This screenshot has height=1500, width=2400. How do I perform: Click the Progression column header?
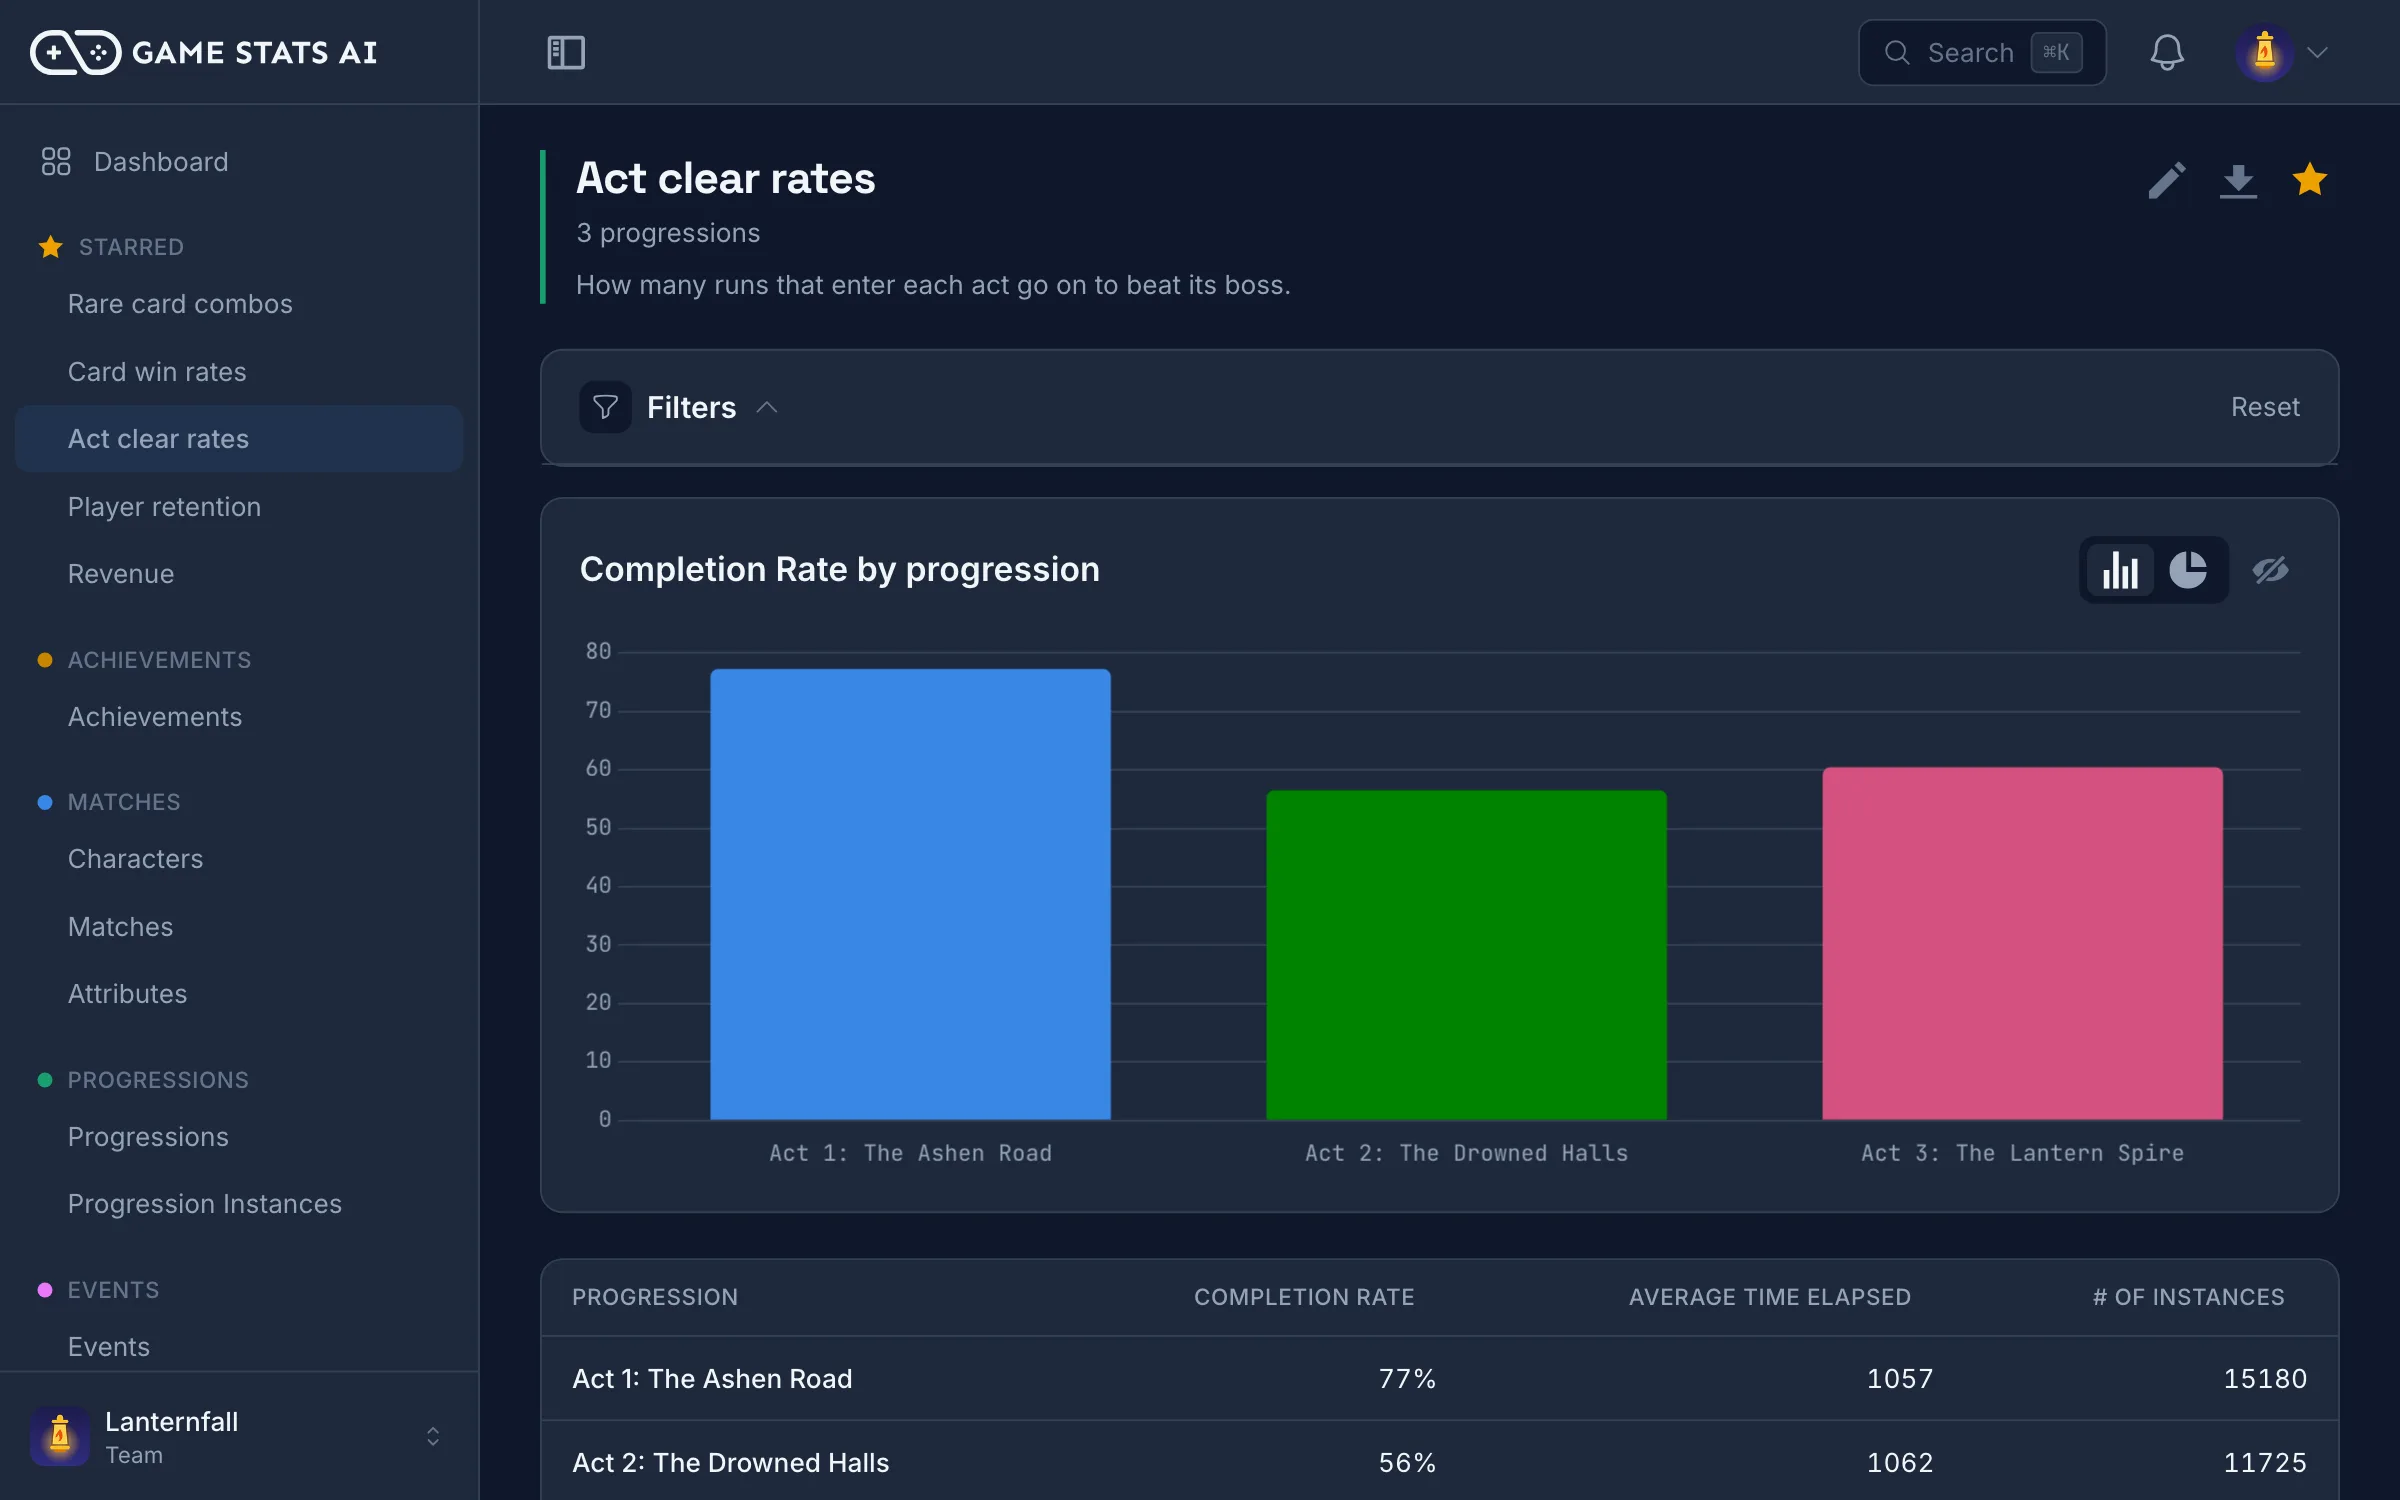[655, 1297]
